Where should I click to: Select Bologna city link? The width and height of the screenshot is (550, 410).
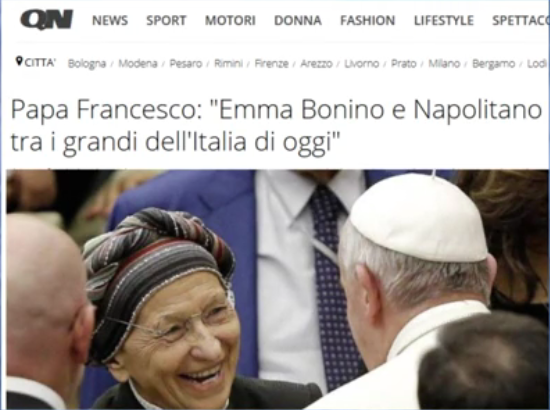[87, 63]
